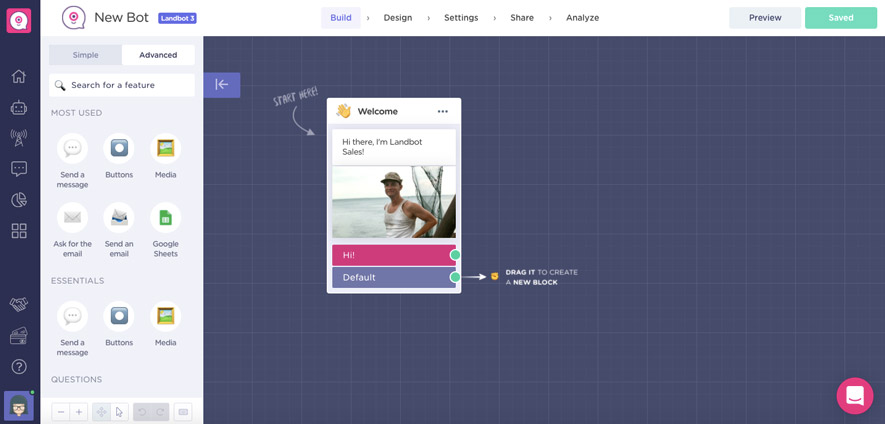Open keyboard shortcuts icon
The height and width of the screenshot is (424, 885).
click(x=183, y=412)
